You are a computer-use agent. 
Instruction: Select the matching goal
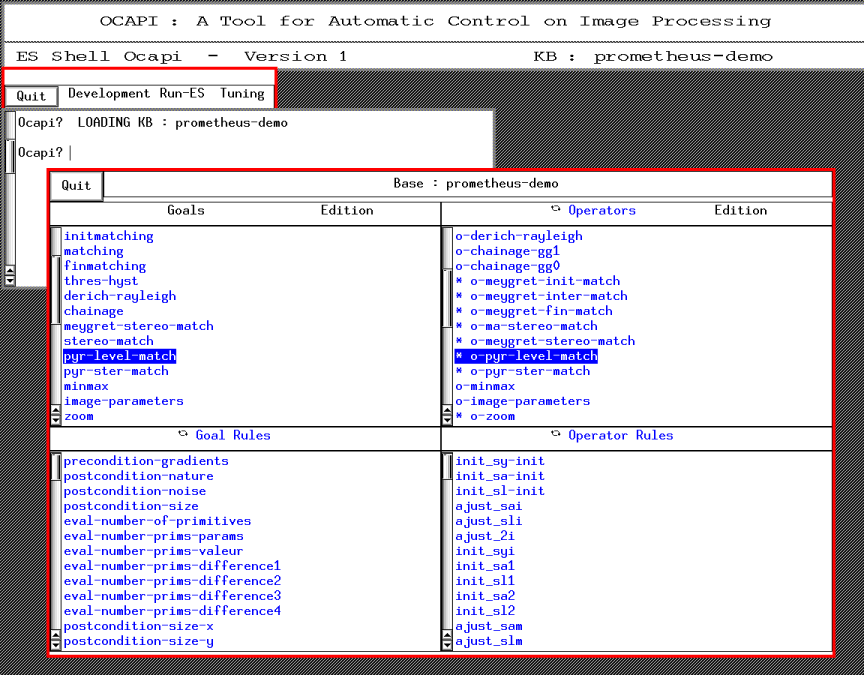(94, 251)
